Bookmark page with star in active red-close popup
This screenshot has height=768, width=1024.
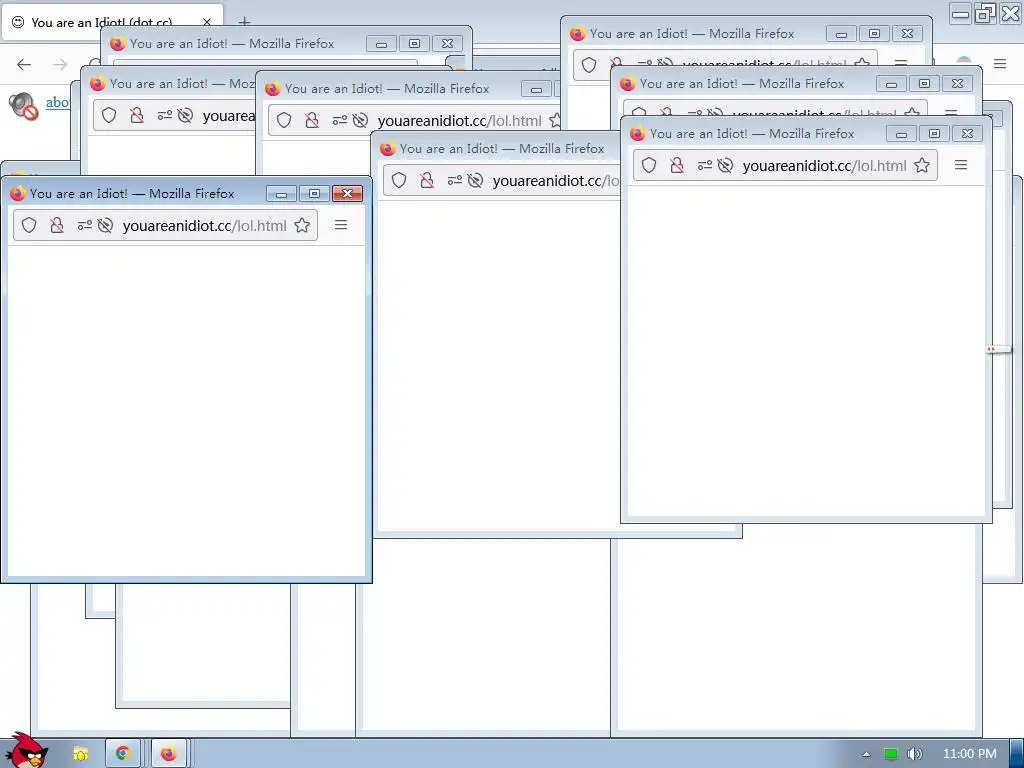pos(302,225)
